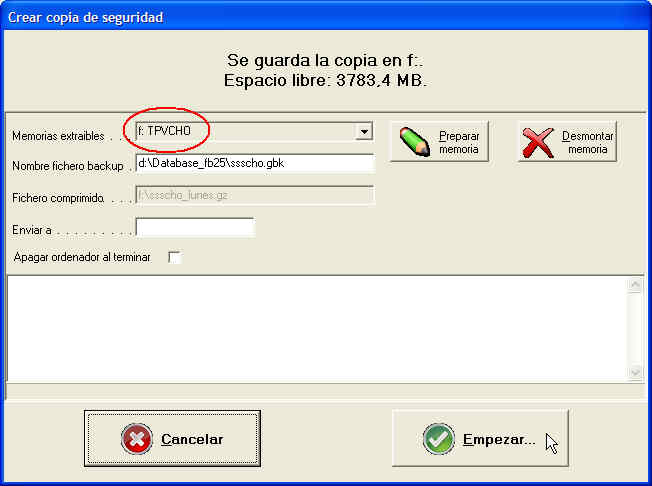Click the red X Desmontar memoria icon
The width and height of the screenshot is (652, 486).
tap(538, 142)
